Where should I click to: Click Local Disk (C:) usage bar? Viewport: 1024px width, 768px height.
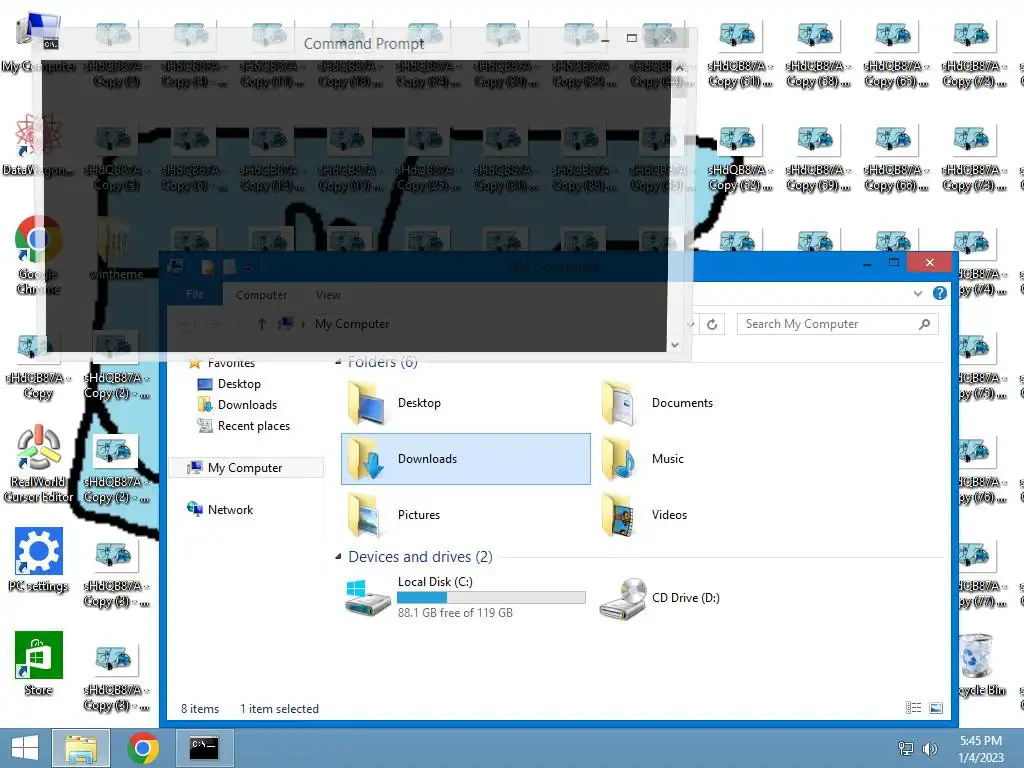(x=491, y=597)
